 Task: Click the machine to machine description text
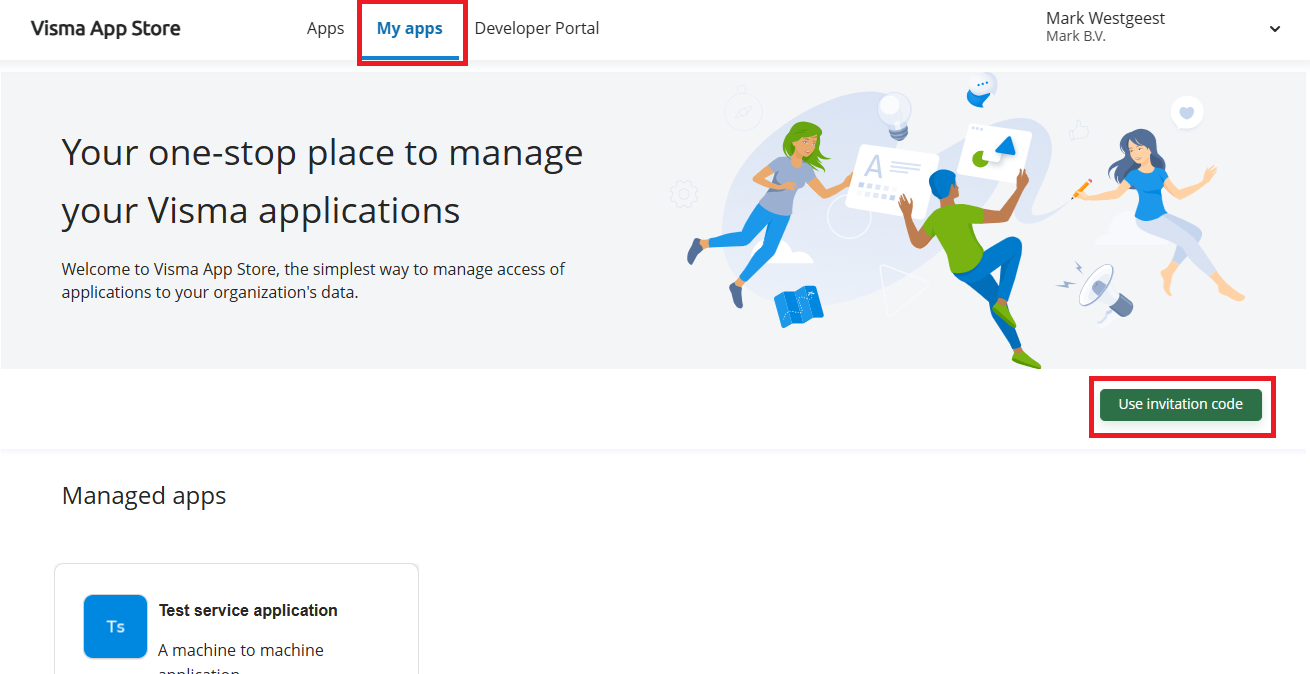[241, 650]
